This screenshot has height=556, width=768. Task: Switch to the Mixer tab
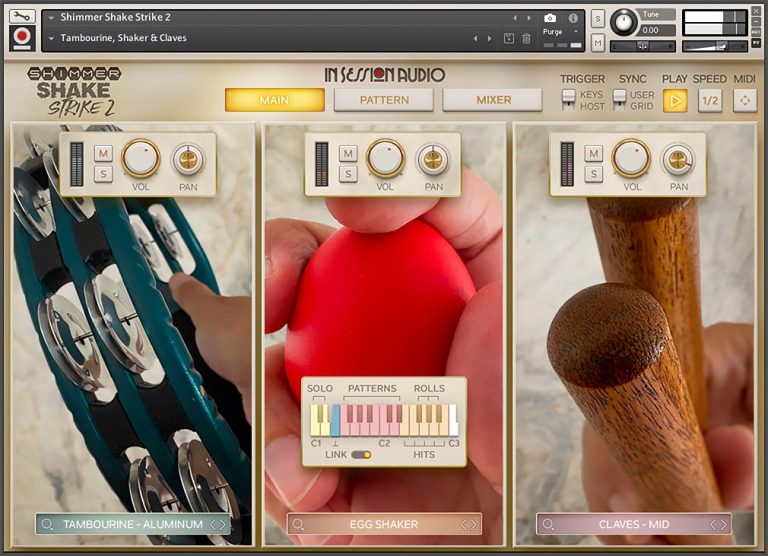(x=493, y=100)
